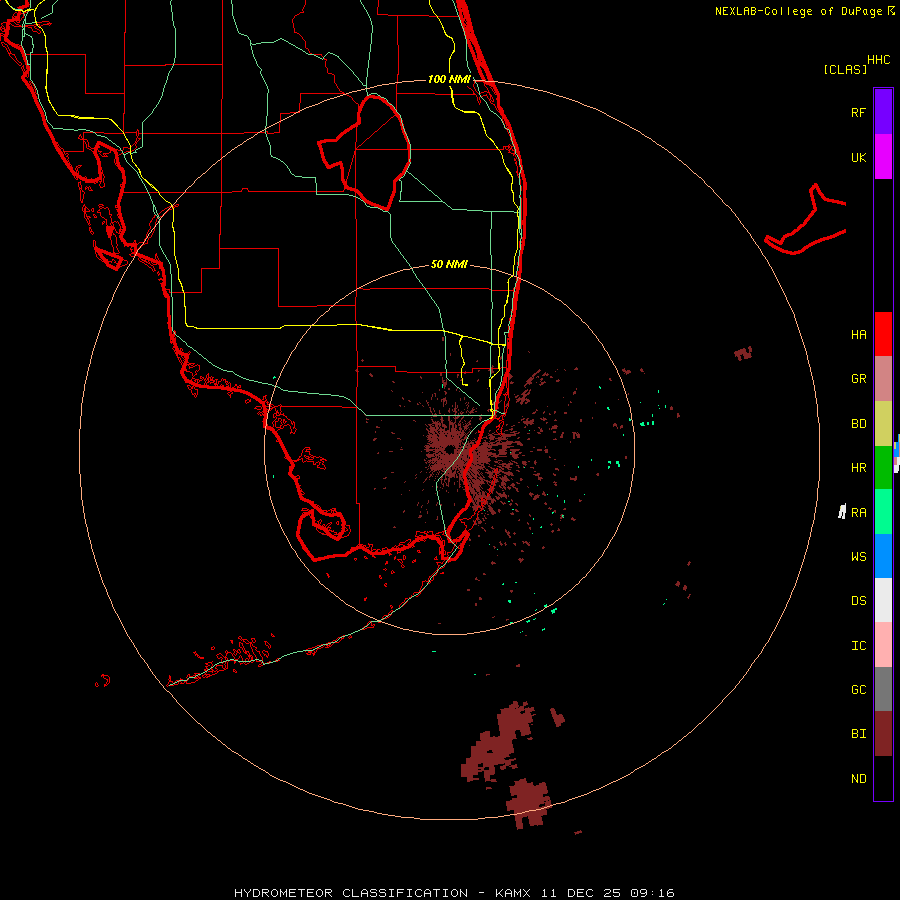Click the 'IC' legend label

(858, 646)
